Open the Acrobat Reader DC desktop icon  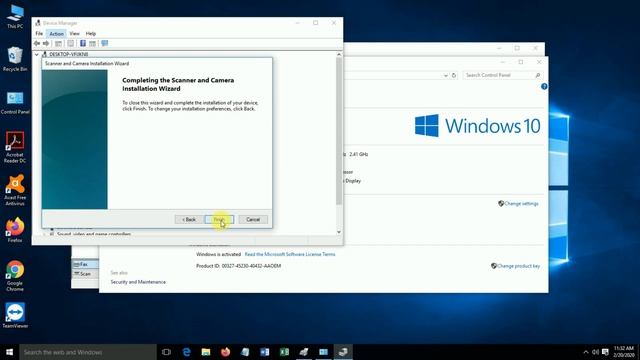[x=15, y=147]
